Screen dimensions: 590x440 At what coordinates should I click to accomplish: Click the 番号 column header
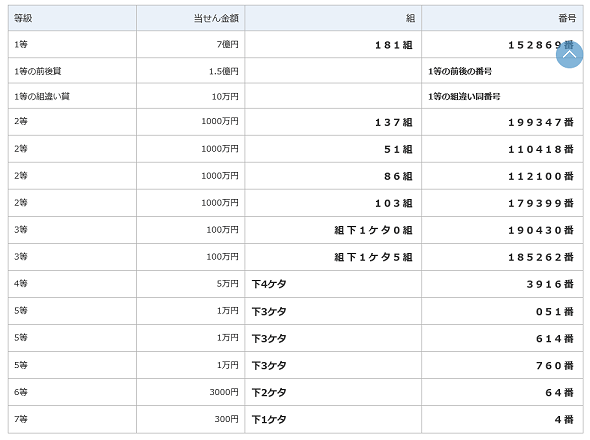coord(567,18)
